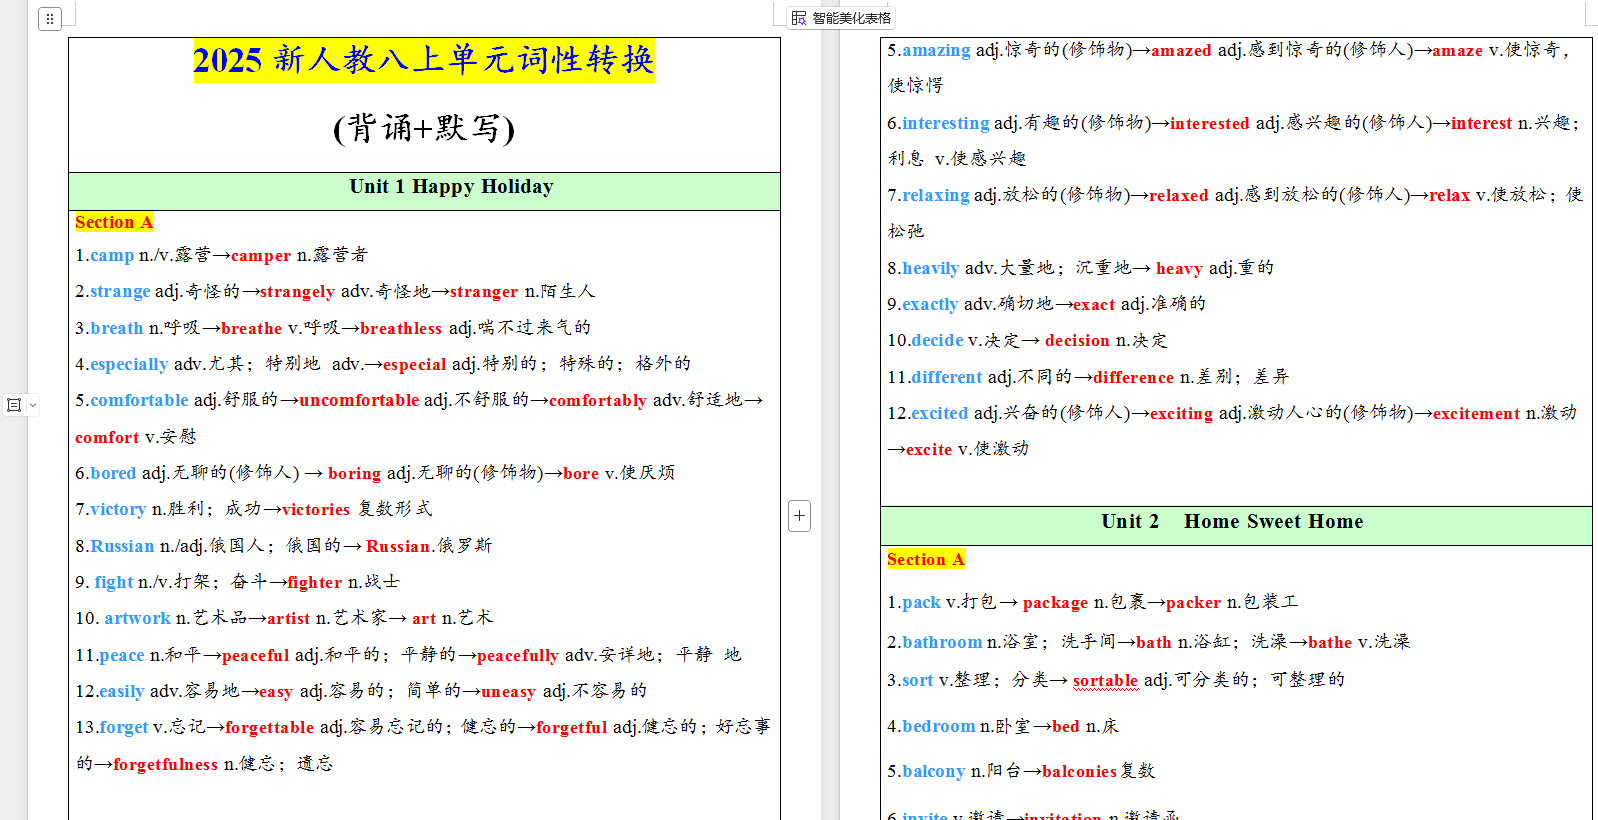Click Section A label under Unit 2

[x=926, y=560]
